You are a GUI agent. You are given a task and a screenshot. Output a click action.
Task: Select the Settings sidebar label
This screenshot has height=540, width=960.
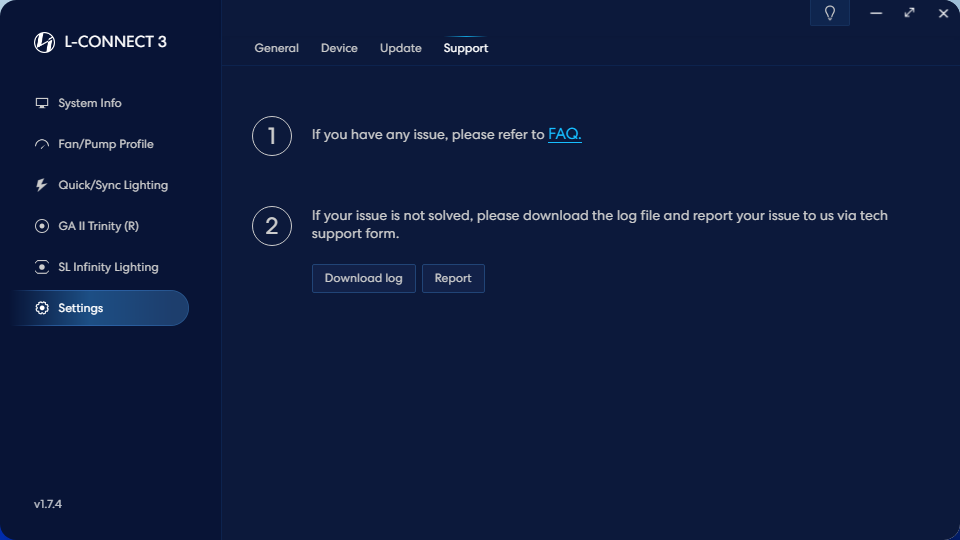[x=80, y=308]
